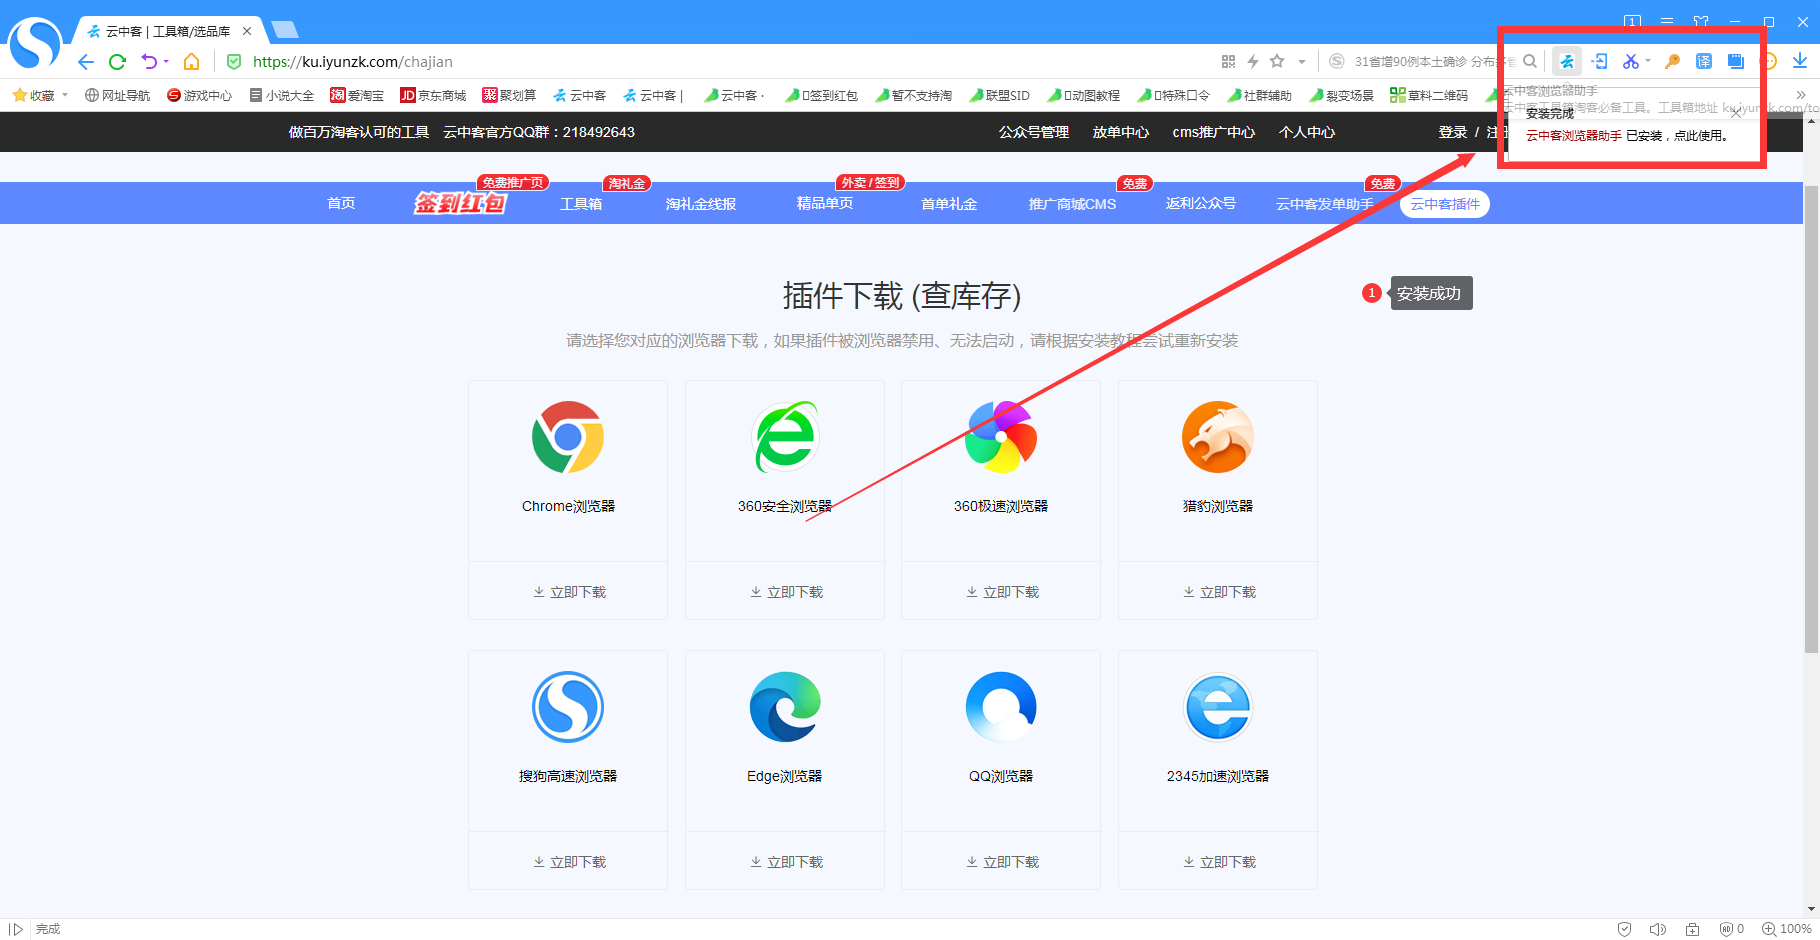Open the 云中客浏览器助手 extension icon
This screenshot has width=1820, height=940.
(1567, 61)
